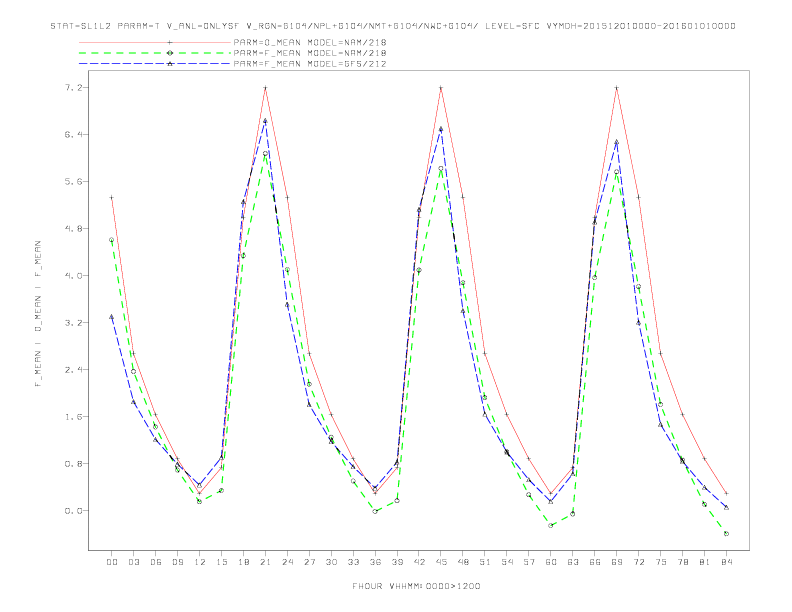Screen dimensions: 792x612
Task: Click x-axis tick label 39
Action: pos(397,562)
